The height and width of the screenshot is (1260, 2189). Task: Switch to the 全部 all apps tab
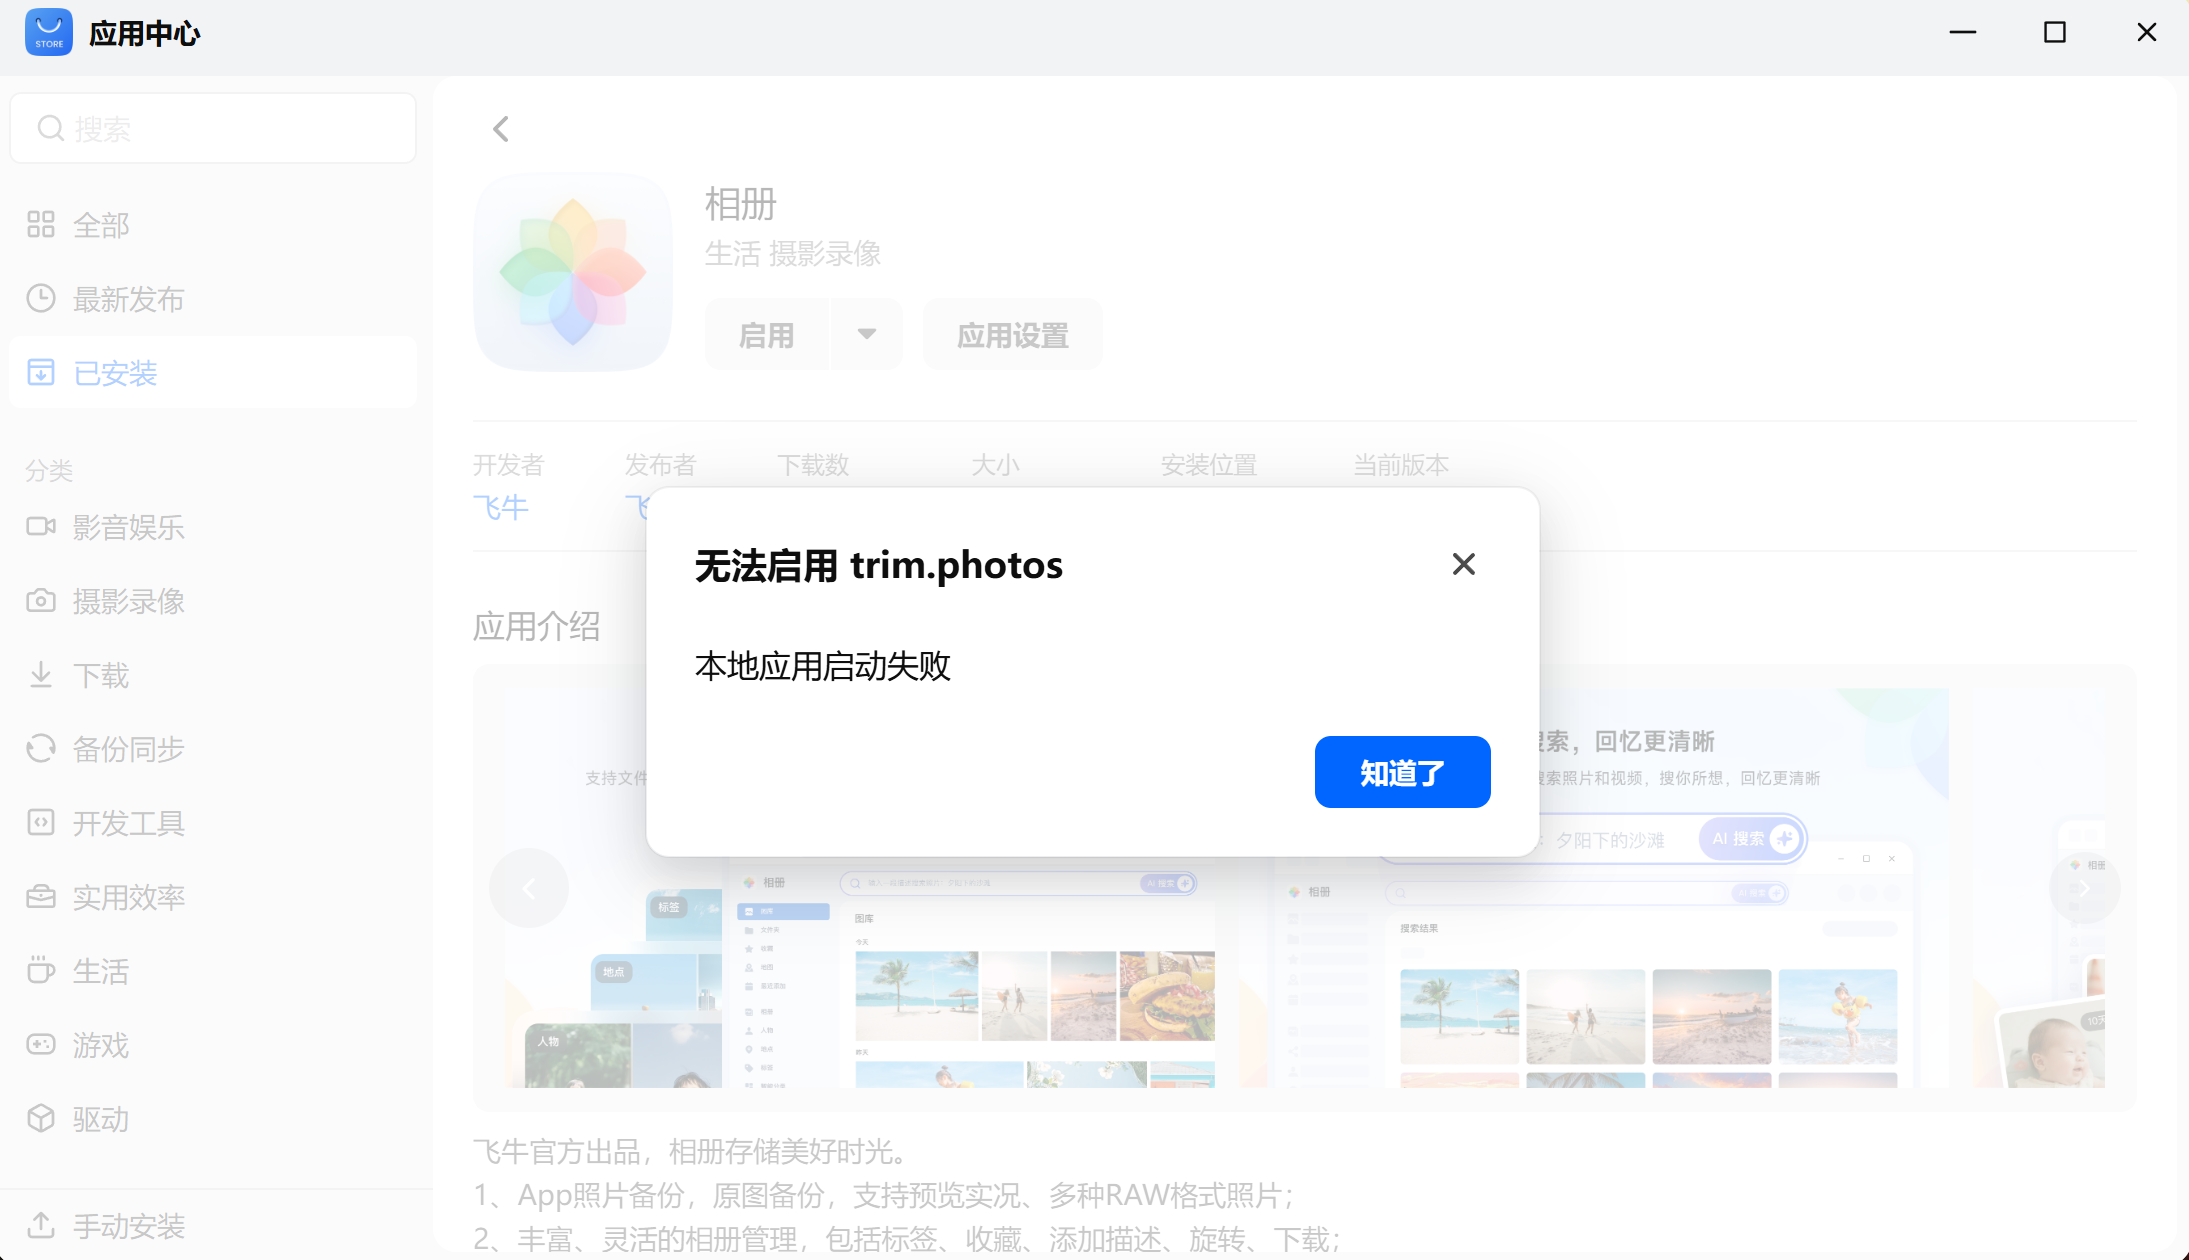click(x=100, y=224)
